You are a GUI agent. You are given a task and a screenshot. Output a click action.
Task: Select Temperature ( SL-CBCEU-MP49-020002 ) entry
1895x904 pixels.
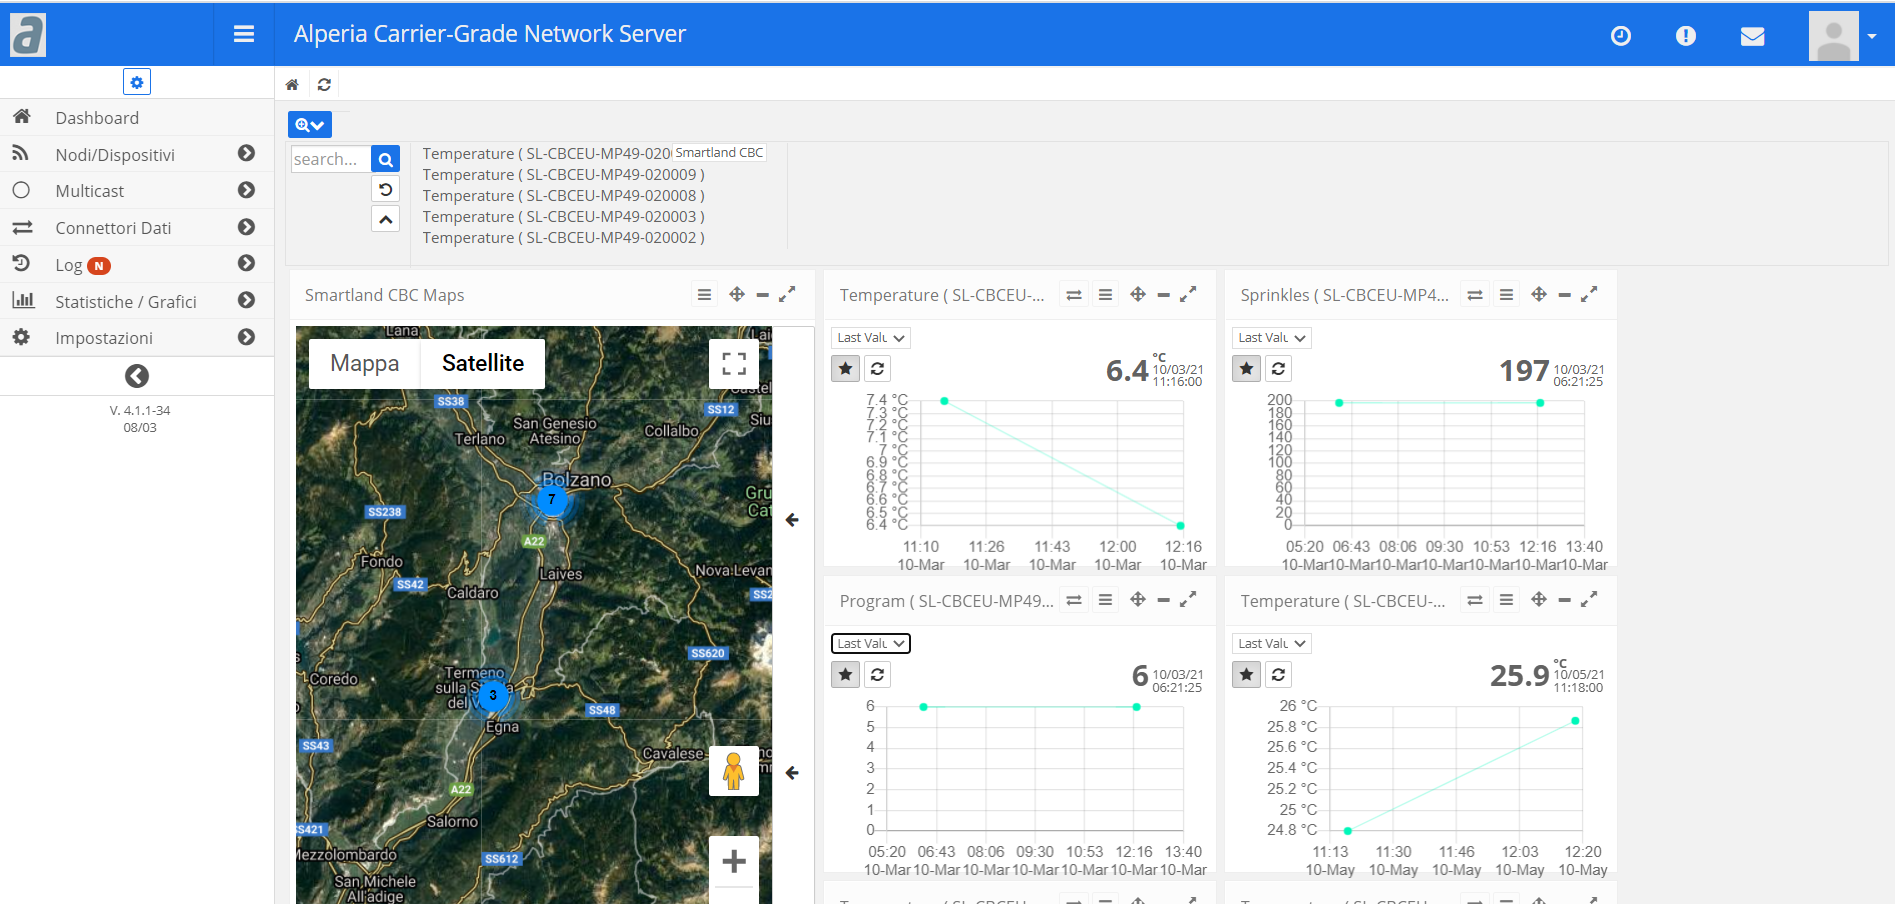[564, 238]
